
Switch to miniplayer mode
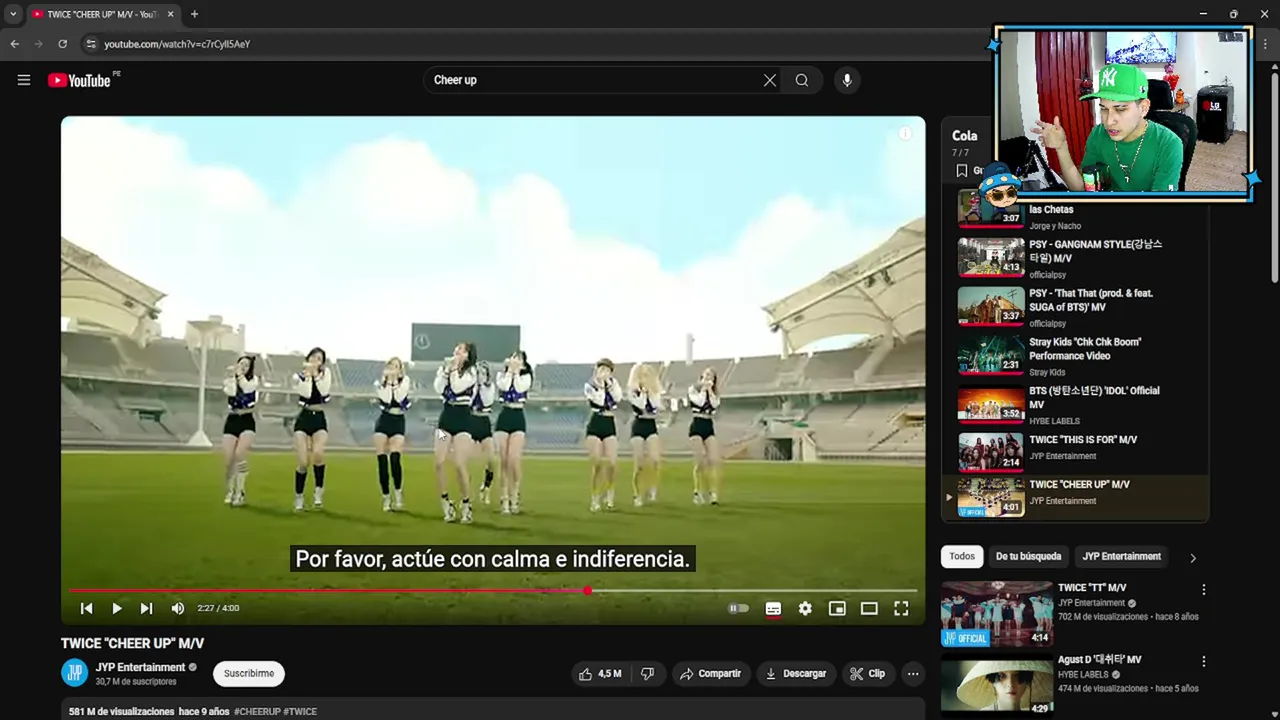click(x=837, y=608)
